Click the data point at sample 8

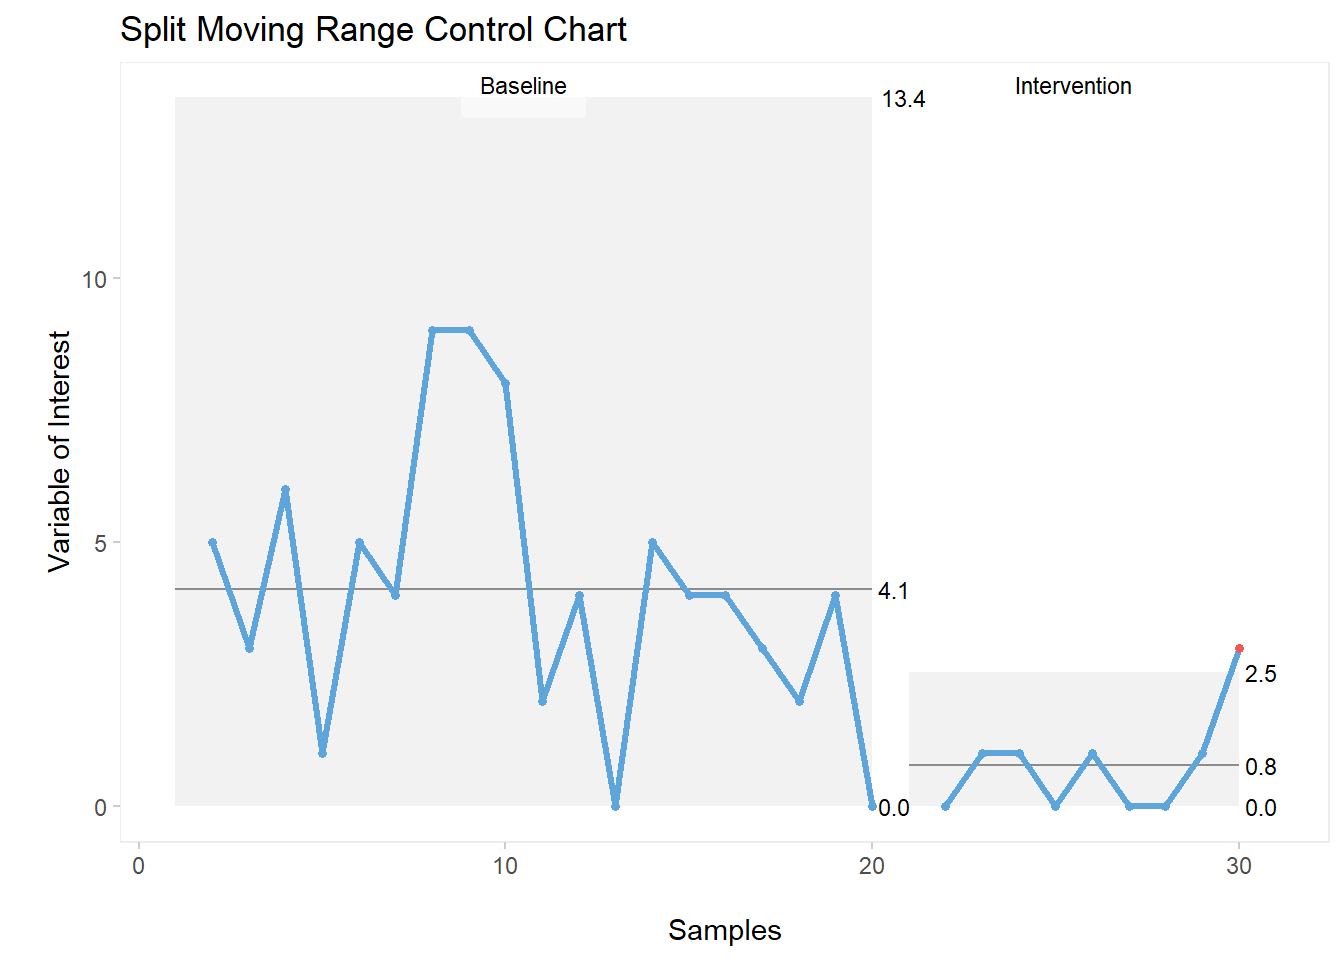(432, 330)
